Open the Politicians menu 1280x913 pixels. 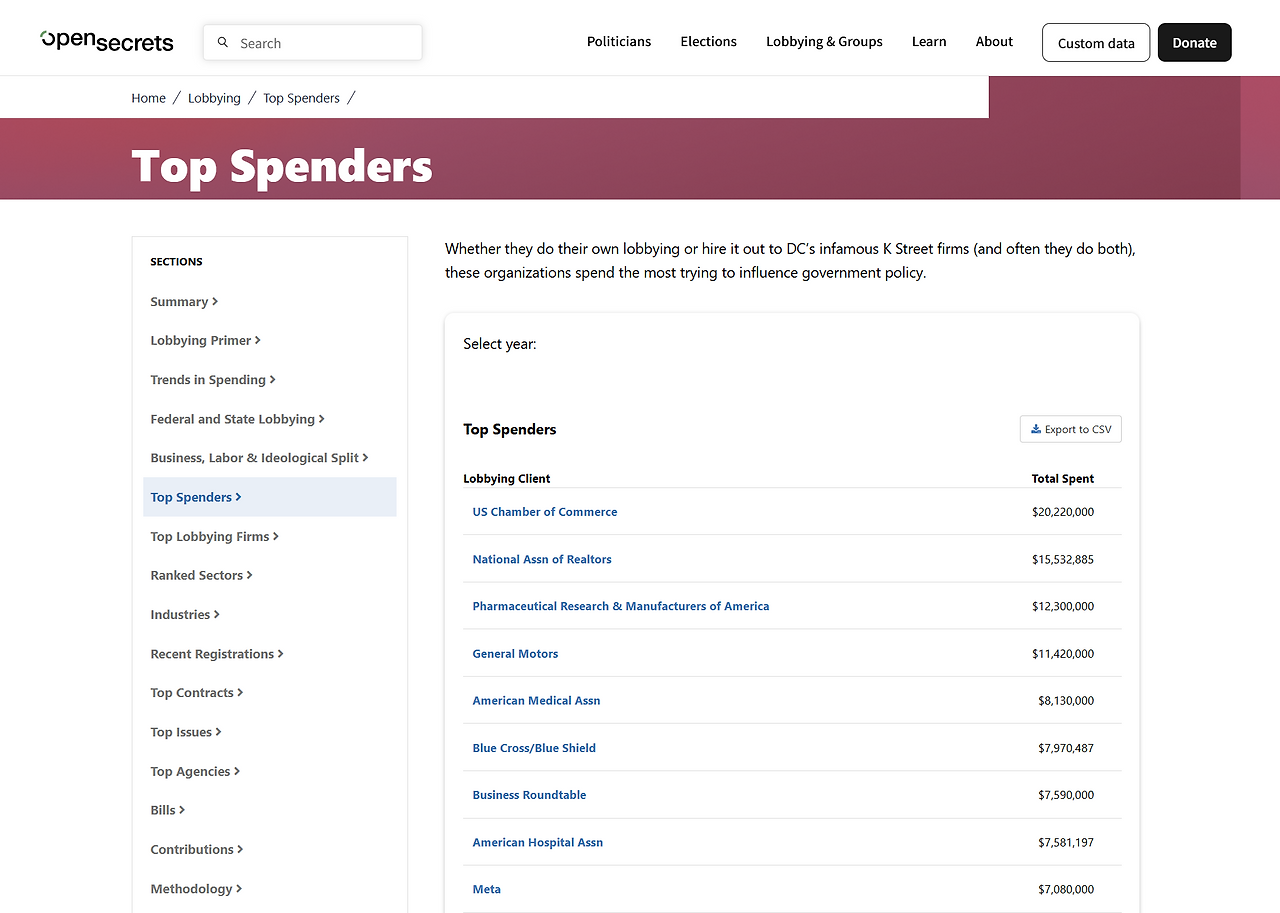619,42
